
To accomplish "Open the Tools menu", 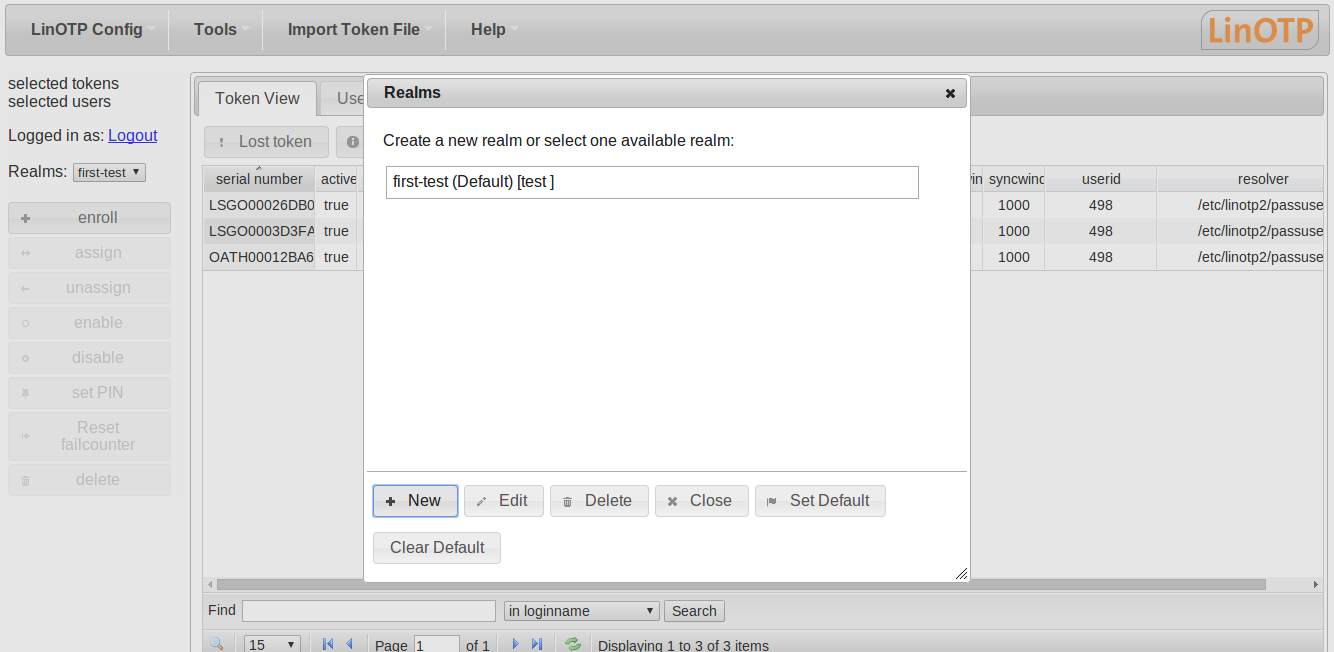I will (215, 29).
